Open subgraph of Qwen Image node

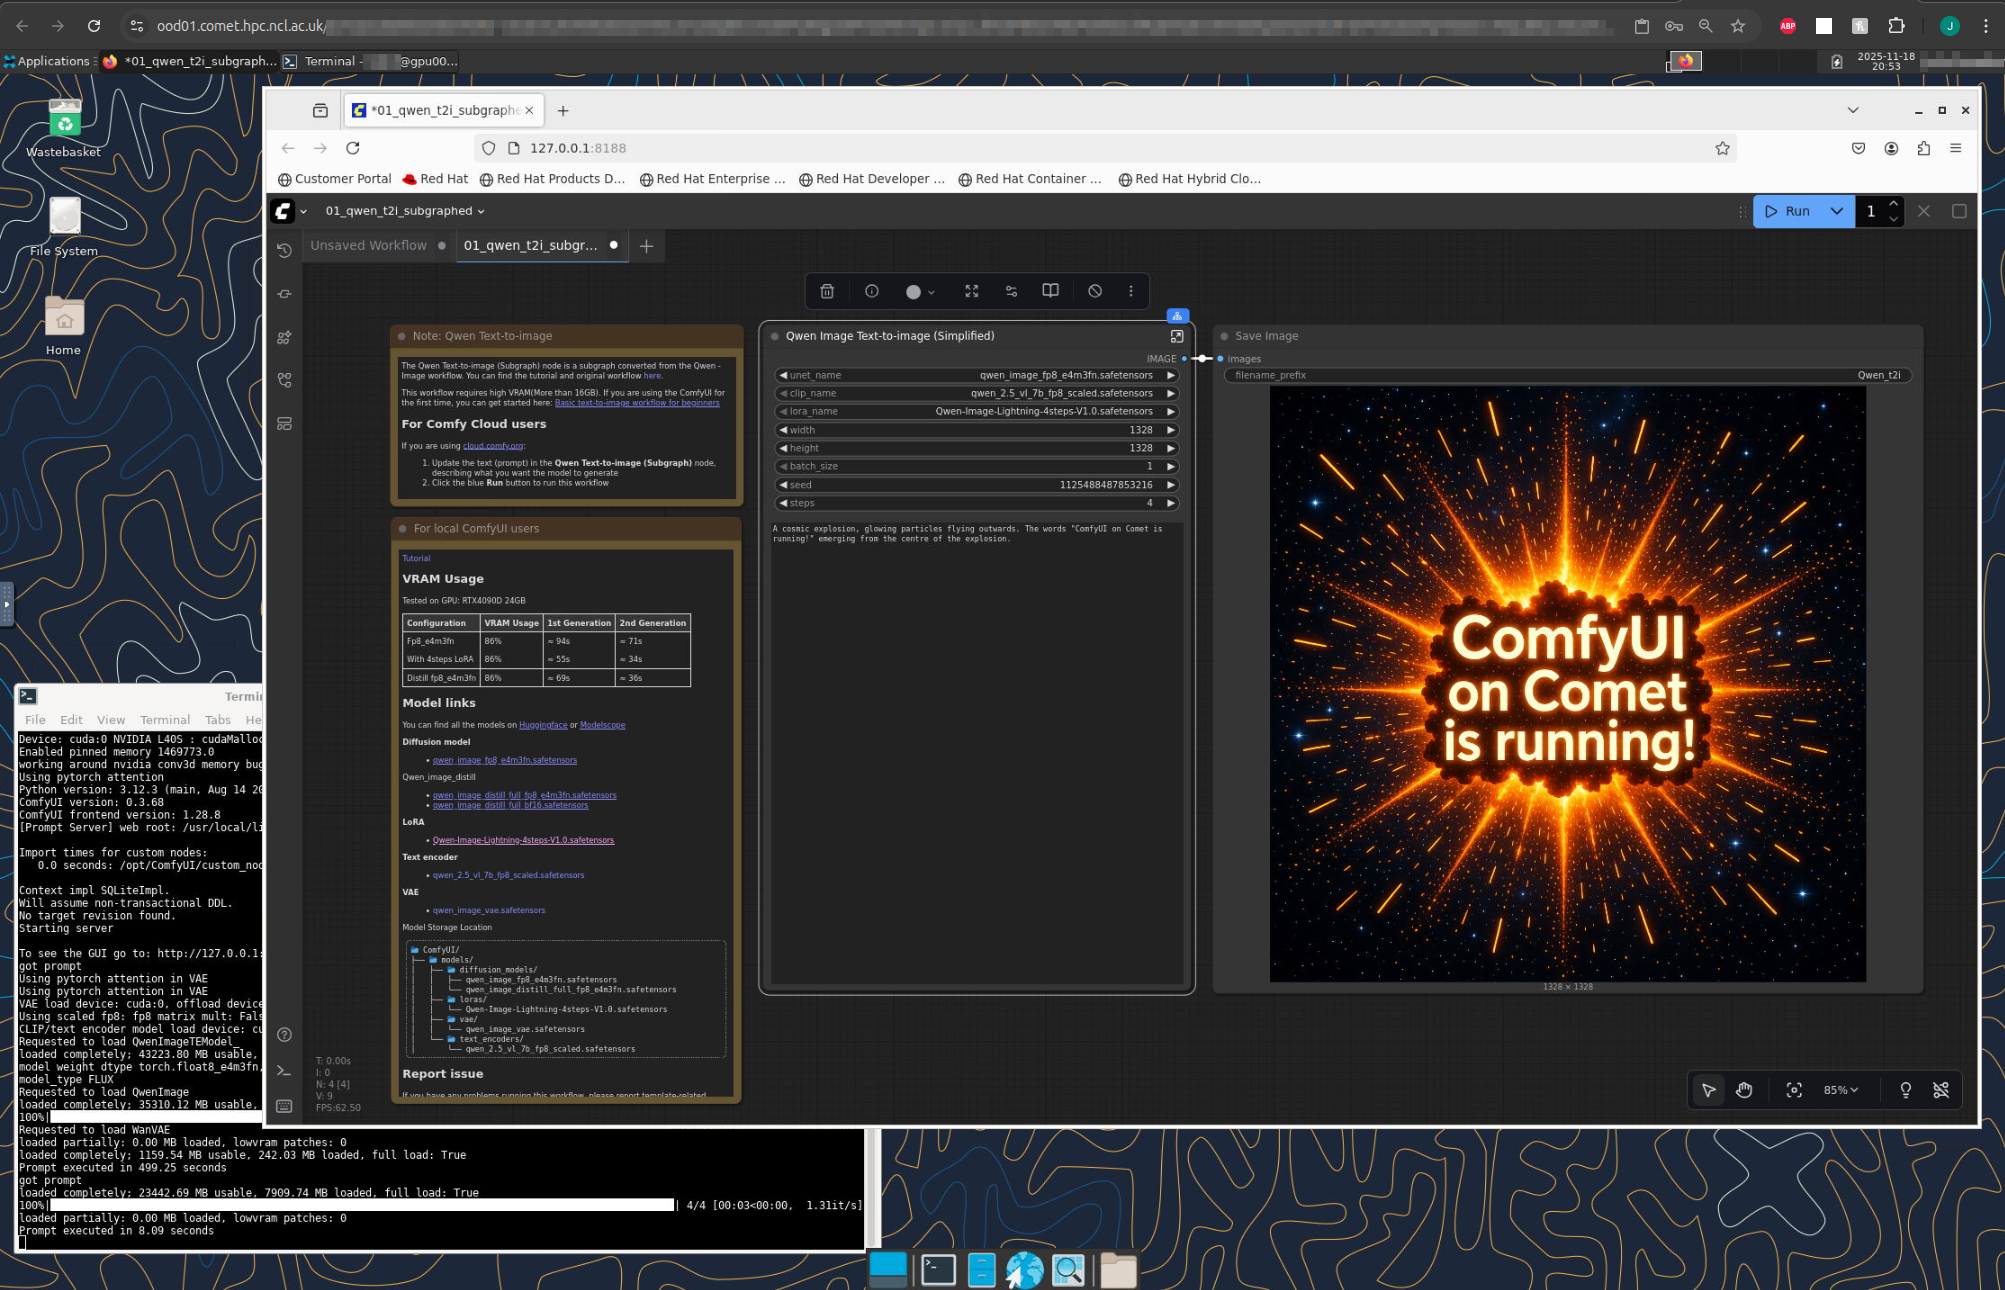[1177, 336]
